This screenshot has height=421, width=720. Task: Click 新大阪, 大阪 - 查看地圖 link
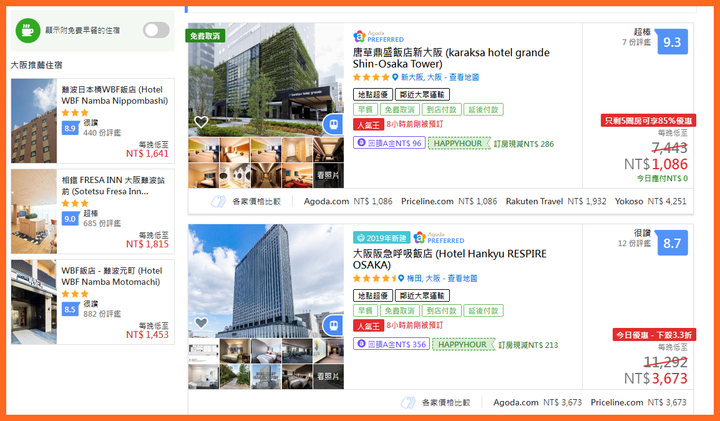tap(439, 77)
